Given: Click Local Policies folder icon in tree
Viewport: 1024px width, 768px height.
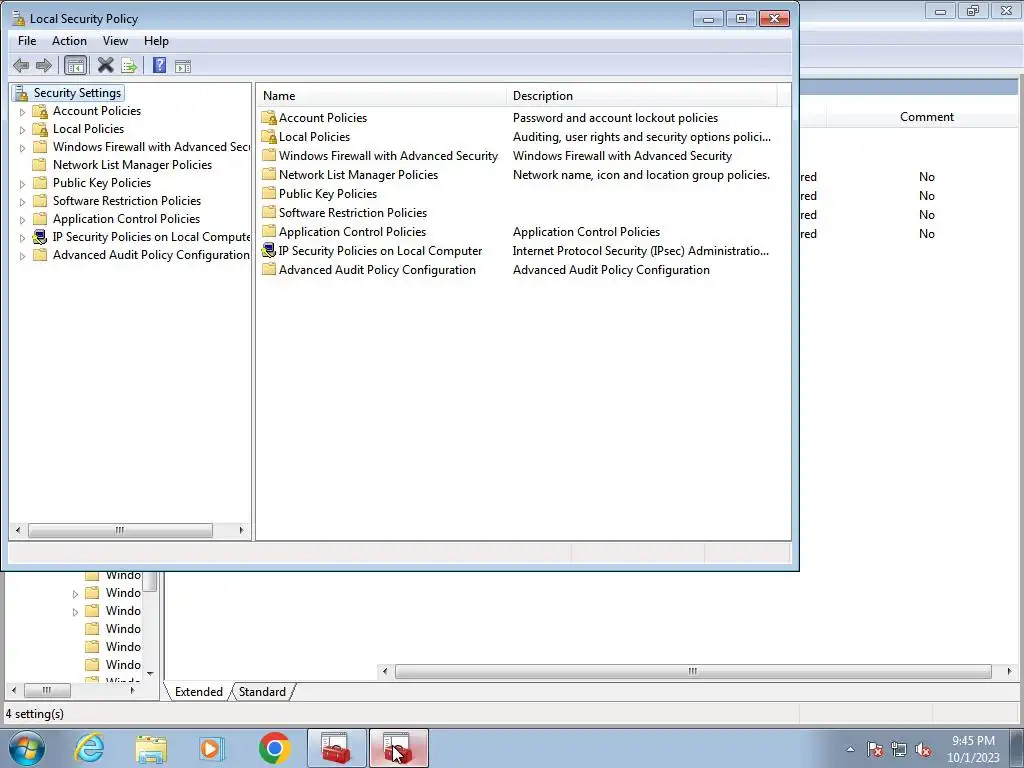Looking at the screenshot, I should [40, 129].
